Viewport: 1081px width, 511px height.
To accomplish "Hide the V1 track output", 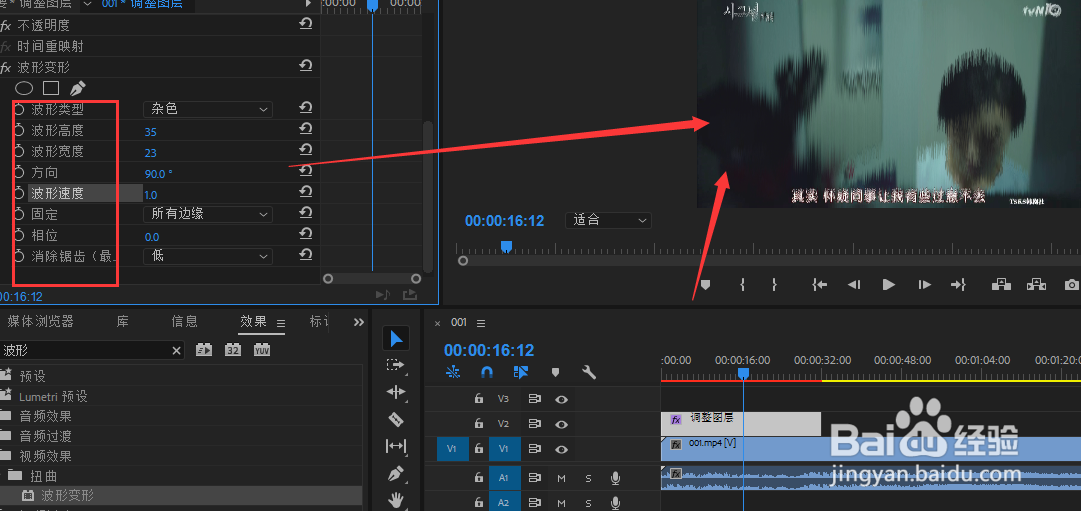I will tap(562, 450).
